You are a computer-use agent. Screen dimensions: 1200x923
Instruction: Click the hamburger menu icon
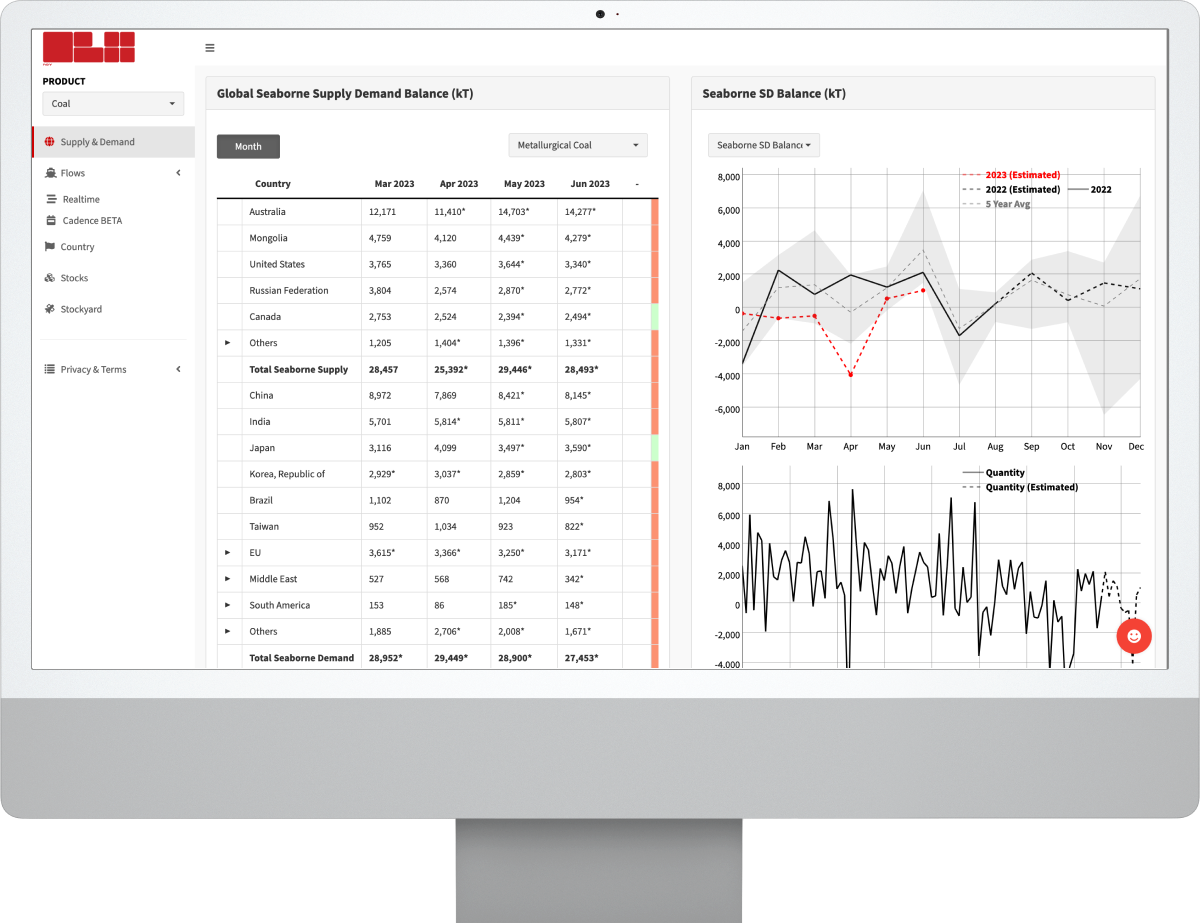pos(210,48)
